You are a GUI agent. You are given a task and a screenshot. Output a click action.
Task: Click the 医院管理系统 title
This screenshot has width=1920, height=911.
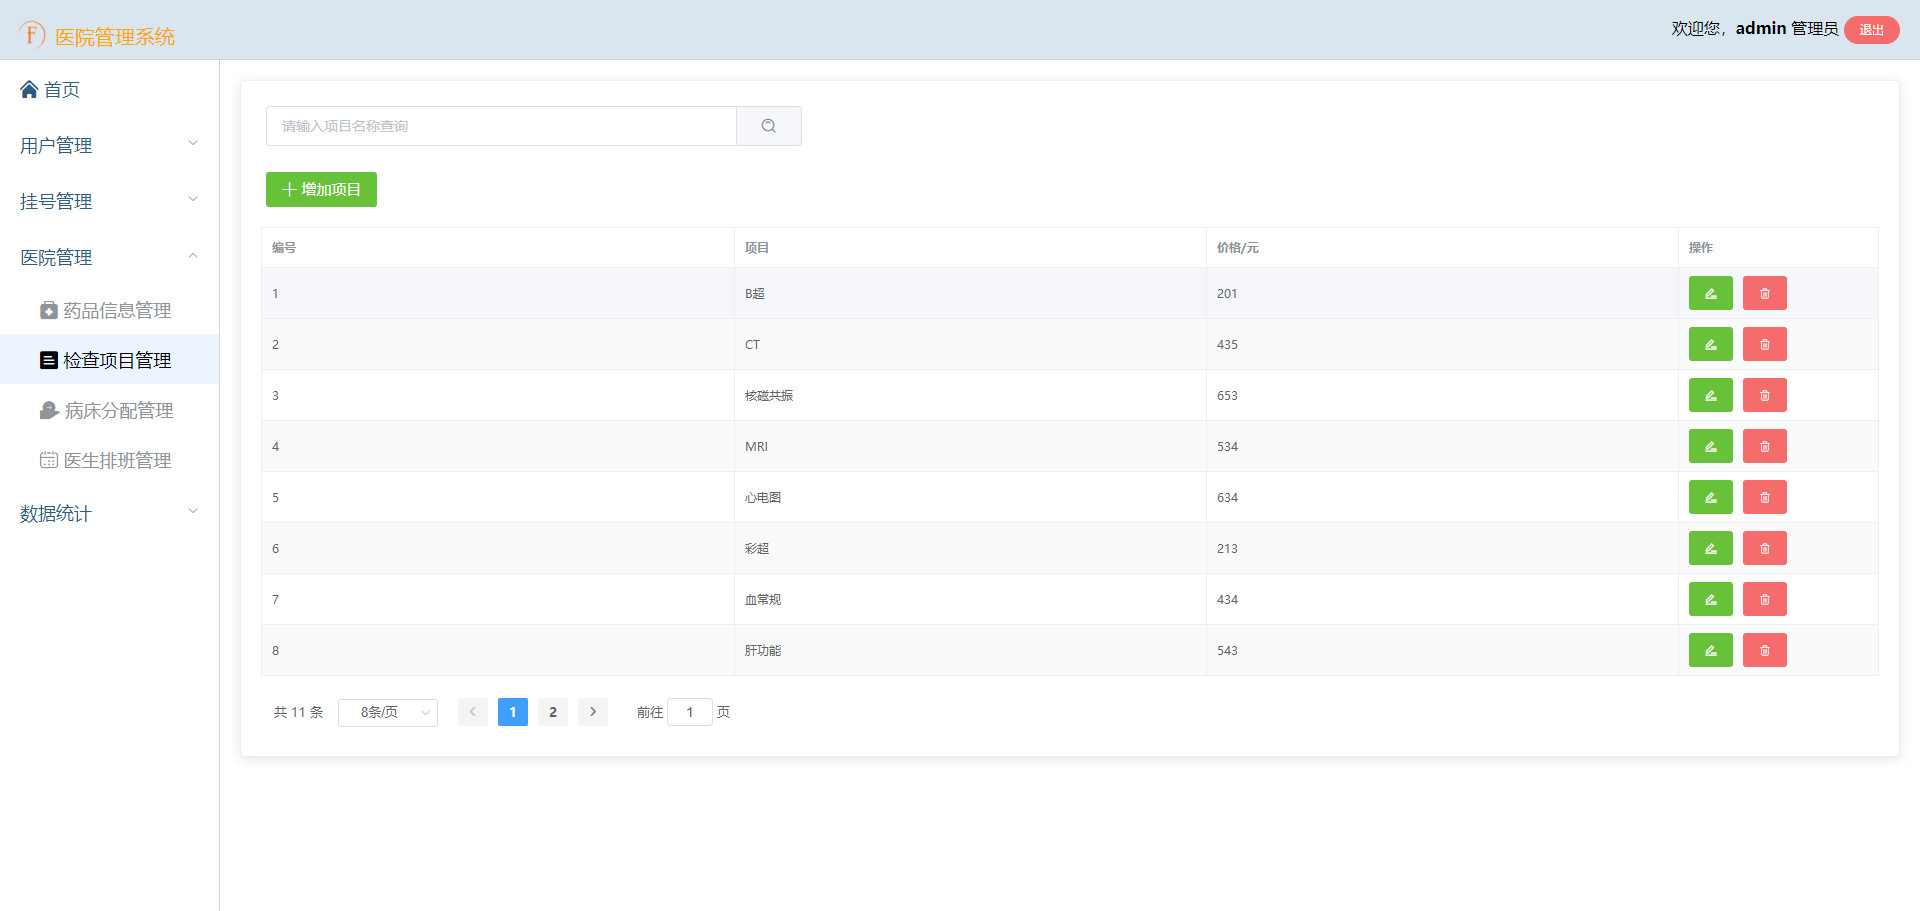click(115, 37)
